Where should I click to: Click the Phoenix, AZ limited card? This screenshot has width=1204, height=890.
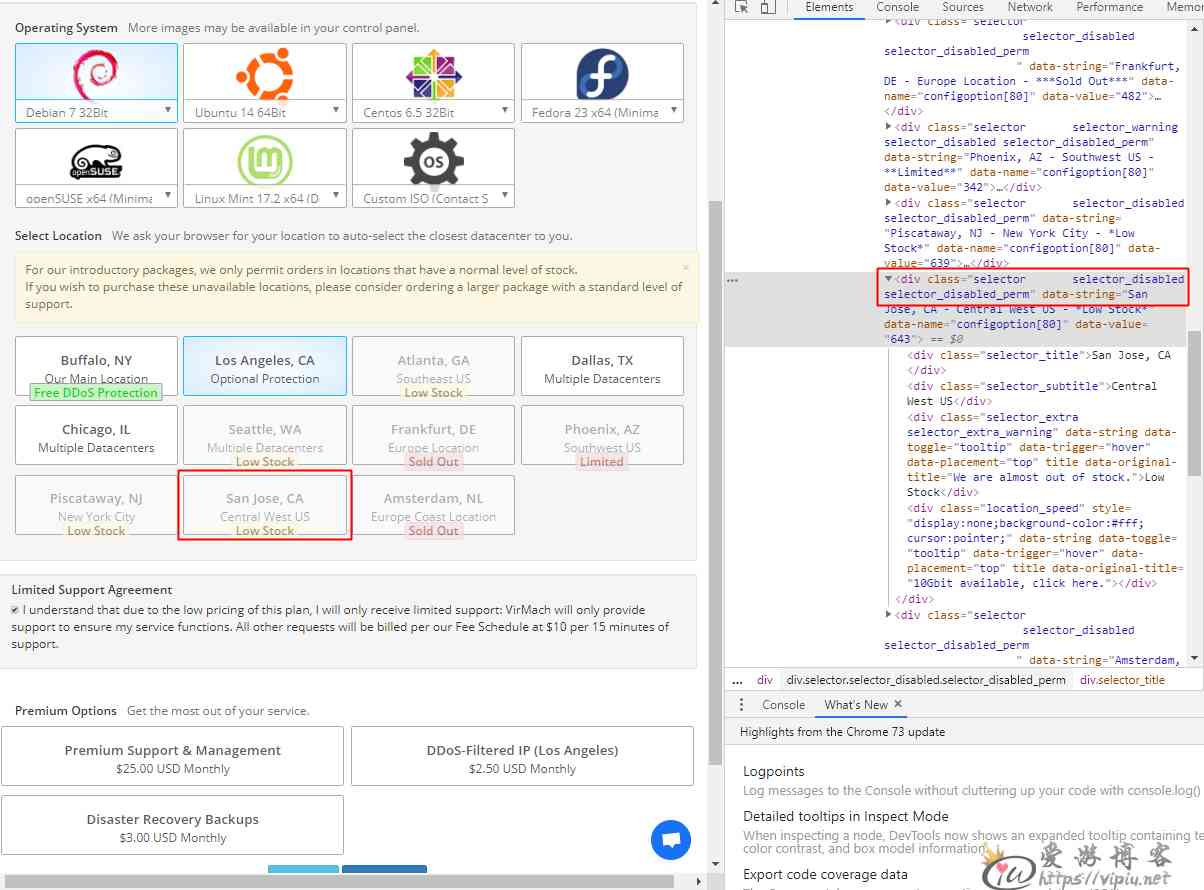(x=602, y=435)
